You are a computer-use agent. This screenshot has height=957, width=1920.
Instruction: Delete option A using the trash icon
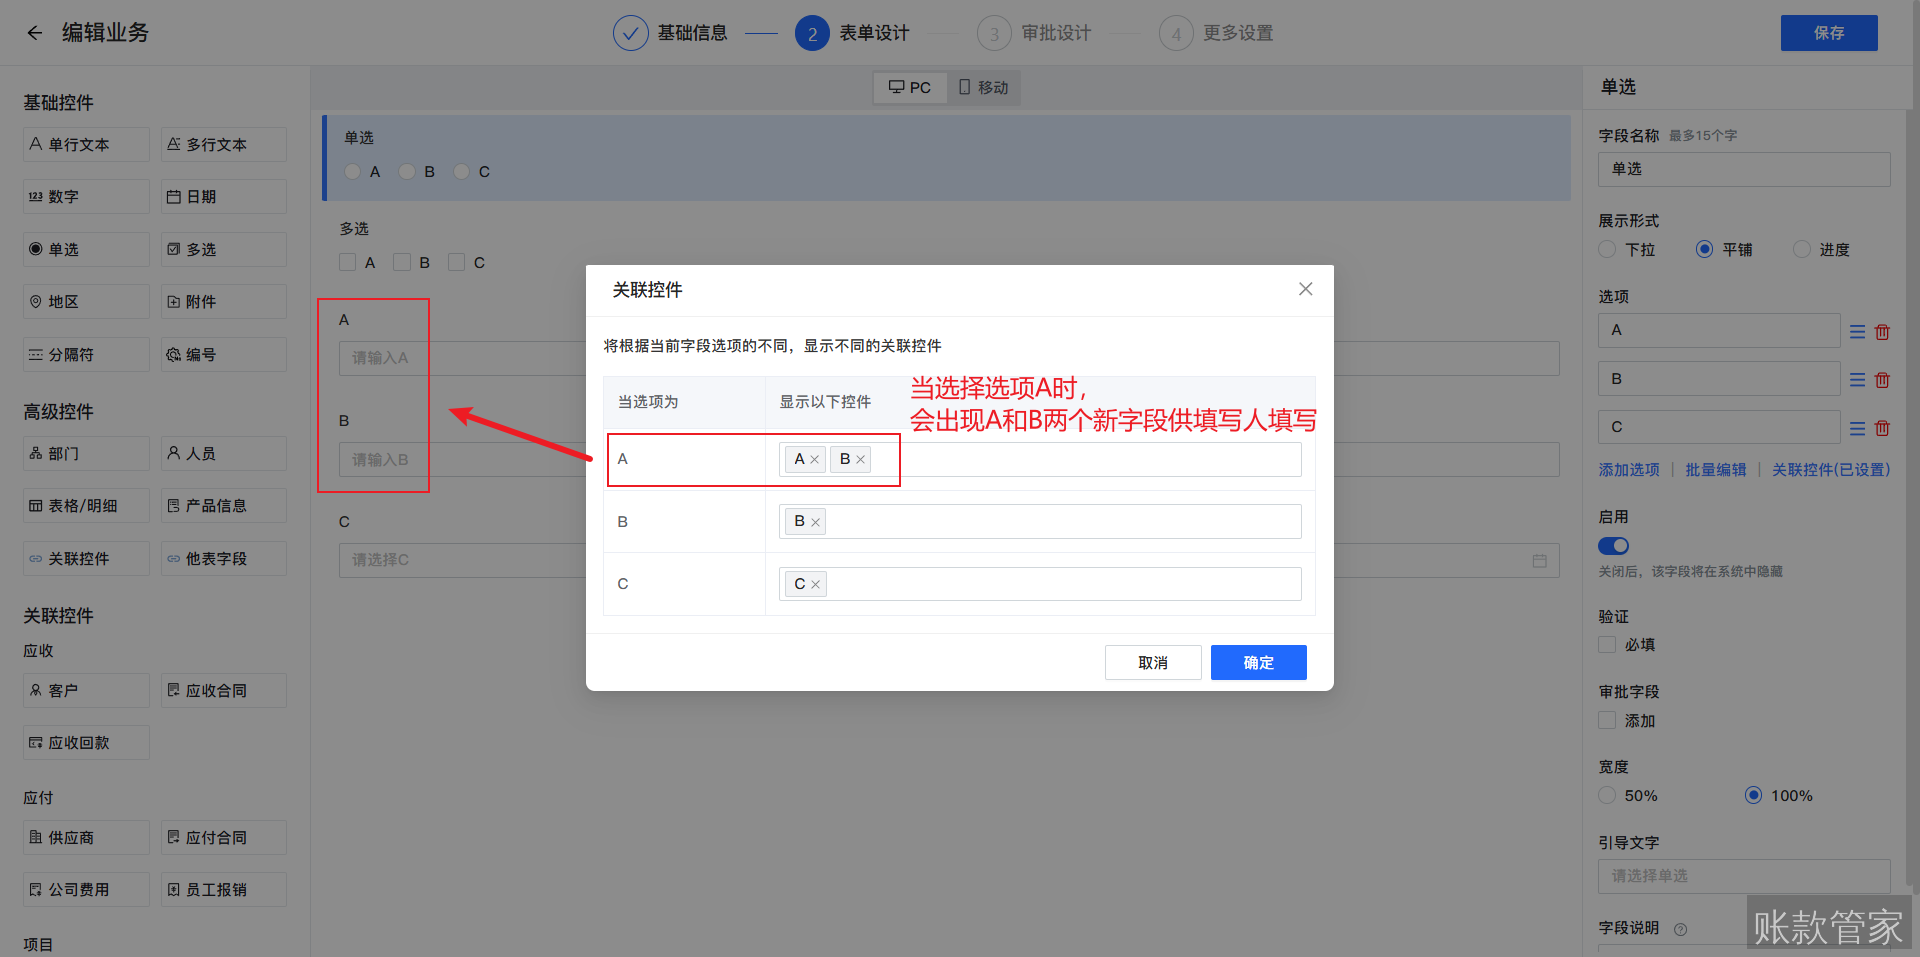click(x=1882, y=331)
